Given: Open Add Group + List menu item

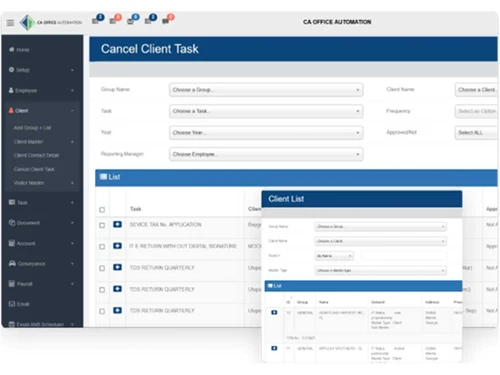Looking at the screenshot, I should point(32,128).
